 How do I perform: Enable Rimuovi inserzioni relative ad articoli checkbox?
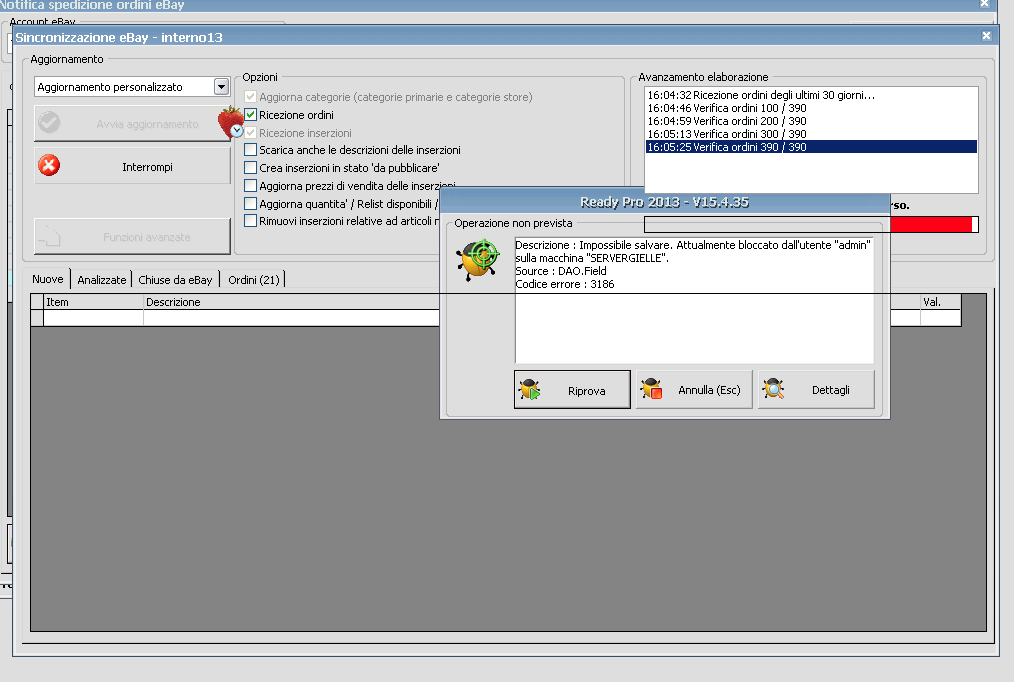[x=250, y=220]
